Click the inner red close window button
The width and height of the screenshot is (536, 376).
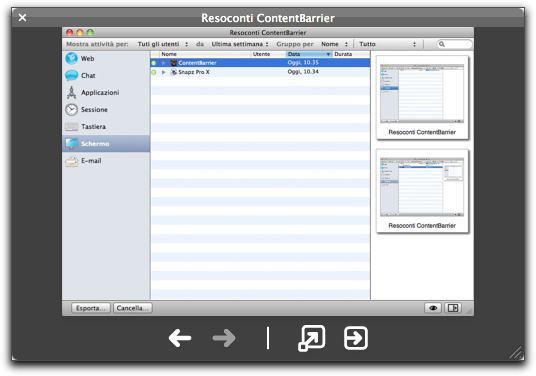click(x=69, y=32)
